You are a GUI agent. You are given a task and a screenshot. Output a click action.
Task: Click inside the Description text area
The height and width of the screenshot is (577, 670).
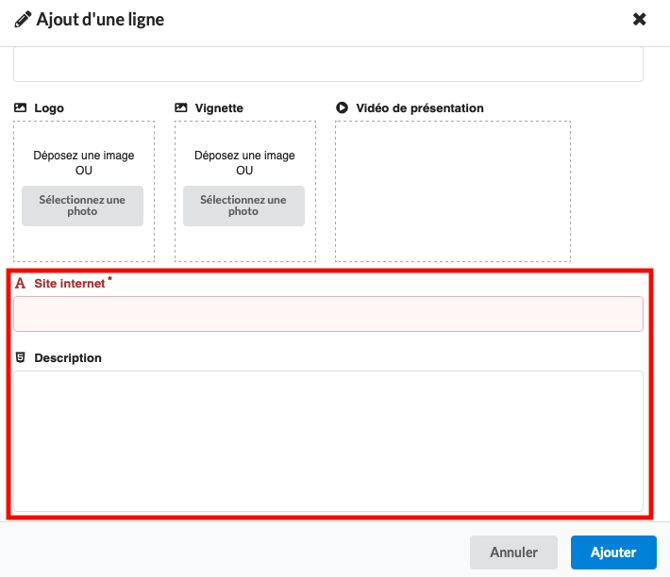(328, 441)
